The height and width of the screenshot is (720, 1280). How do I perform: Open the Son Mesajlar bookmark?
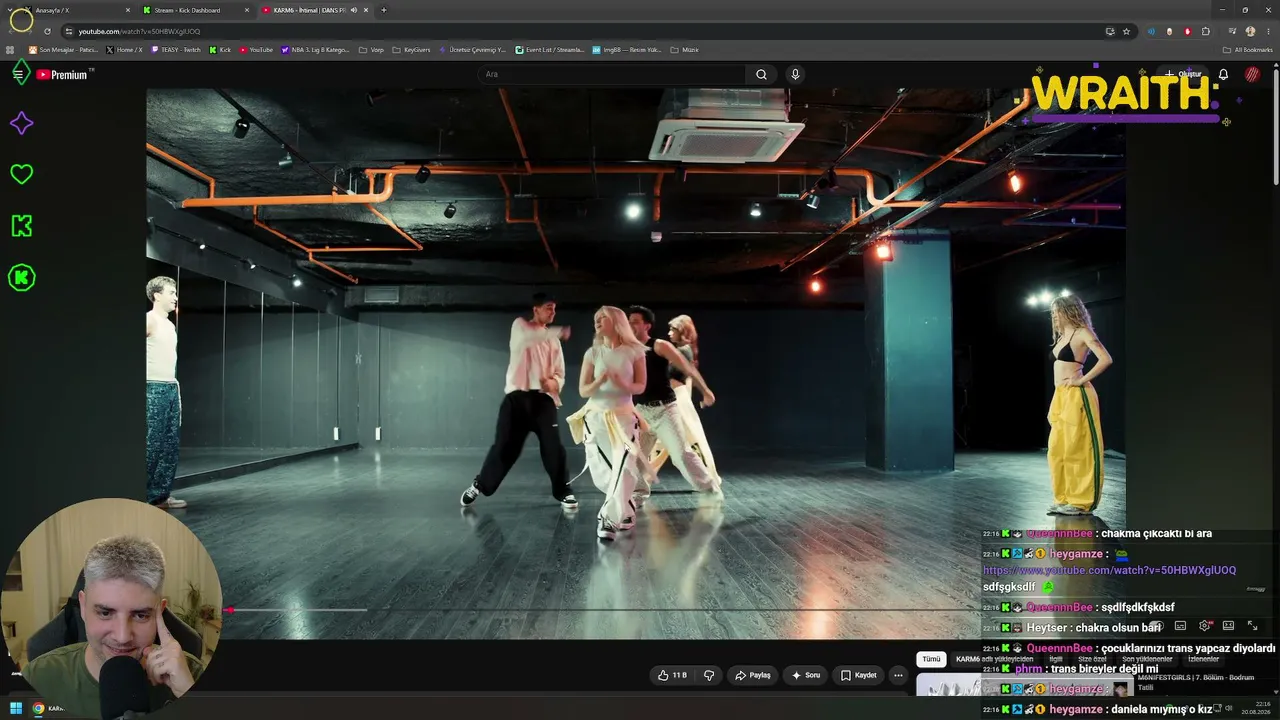(x=64, y=49)
